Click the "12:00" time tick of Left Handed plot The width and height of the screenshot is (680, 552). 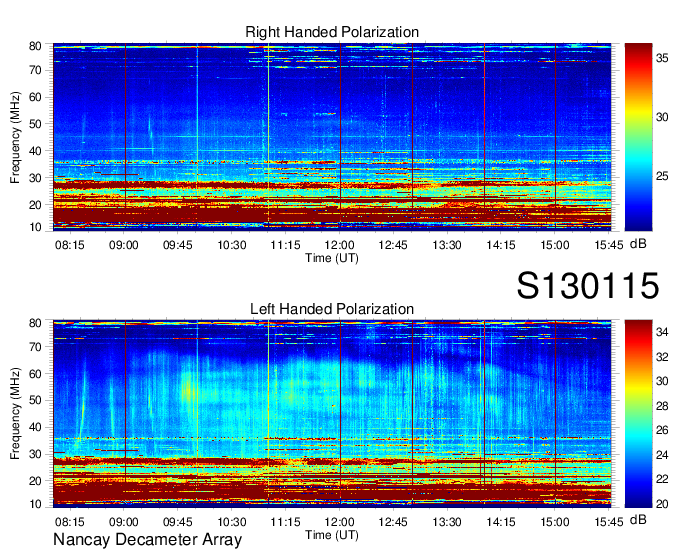(x=339, y=522)
